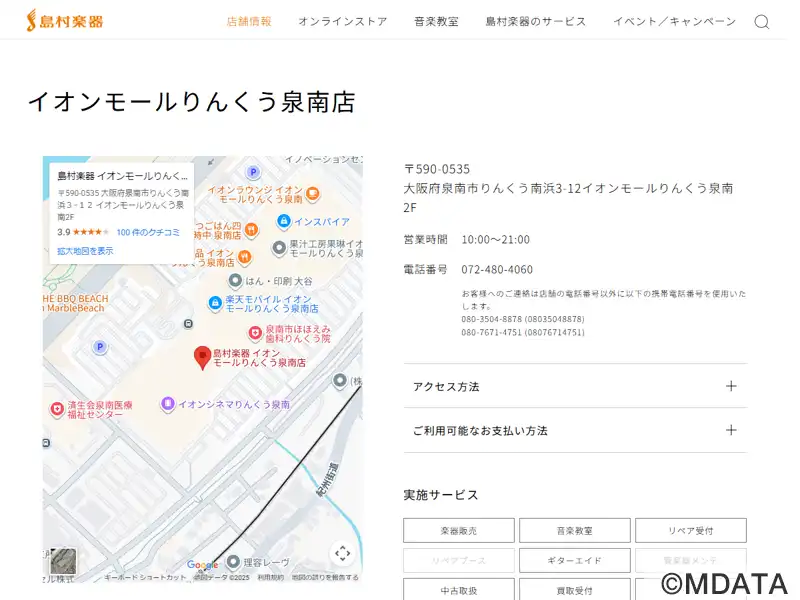
Task: Open イベント／キャンペーン menu item
Action: click(x=674, y=21)
